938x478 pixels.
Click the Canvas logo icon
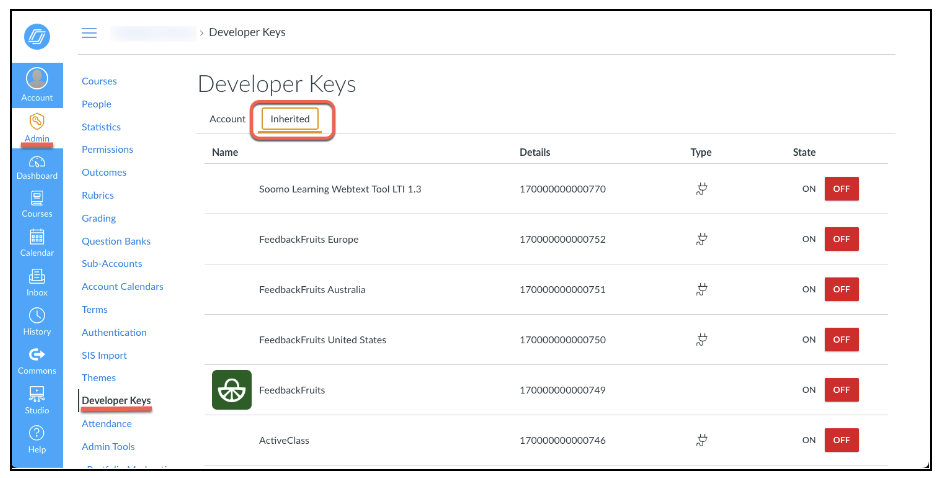[37, 37]
